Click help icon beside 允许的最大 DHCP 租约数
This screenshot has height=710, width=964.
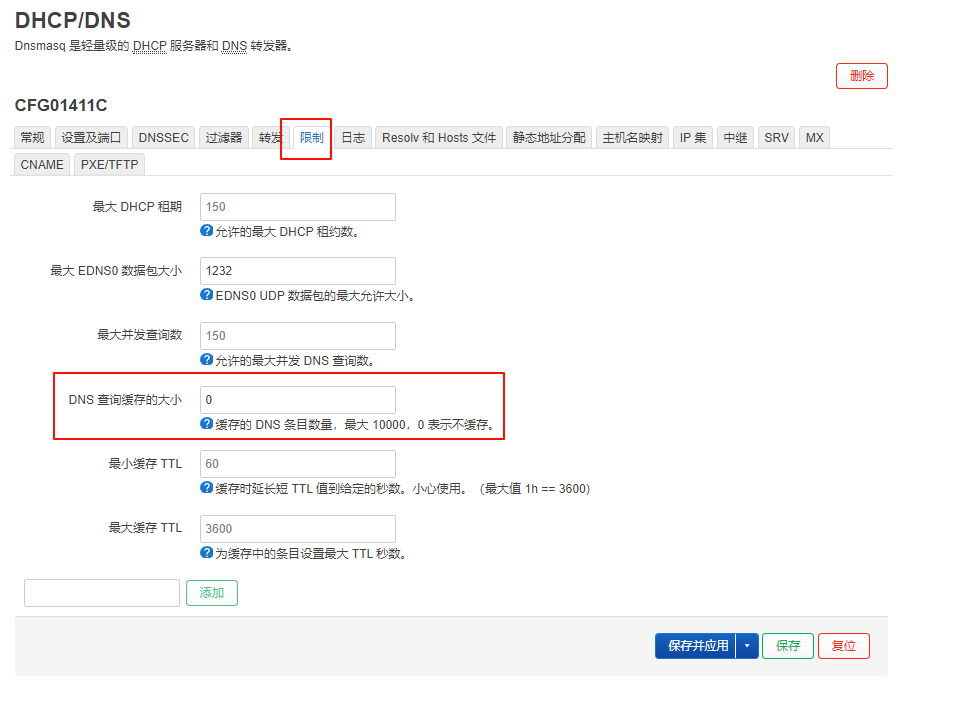(x=207, y=231)
